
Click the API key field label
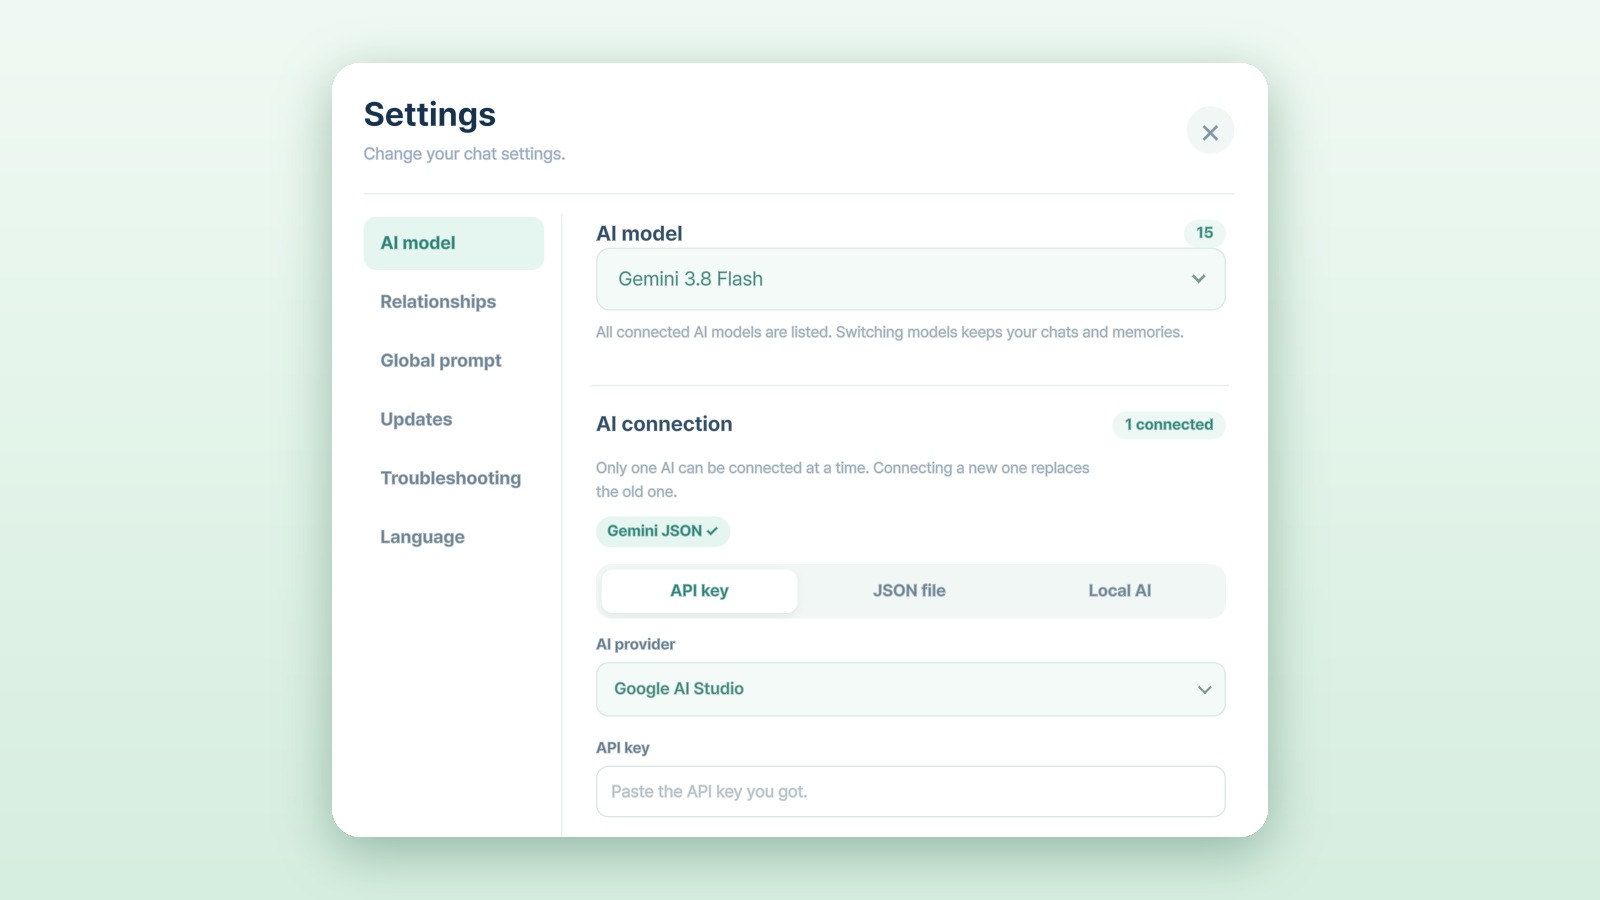(x=622, y=748)
